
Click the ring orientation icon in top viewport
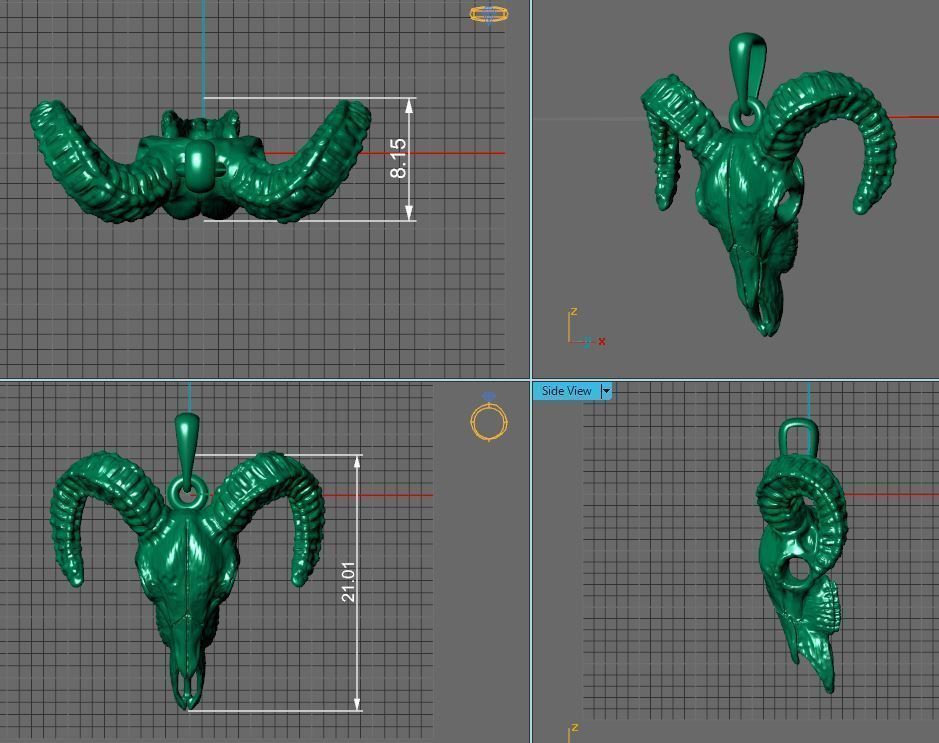coord(489,14)
